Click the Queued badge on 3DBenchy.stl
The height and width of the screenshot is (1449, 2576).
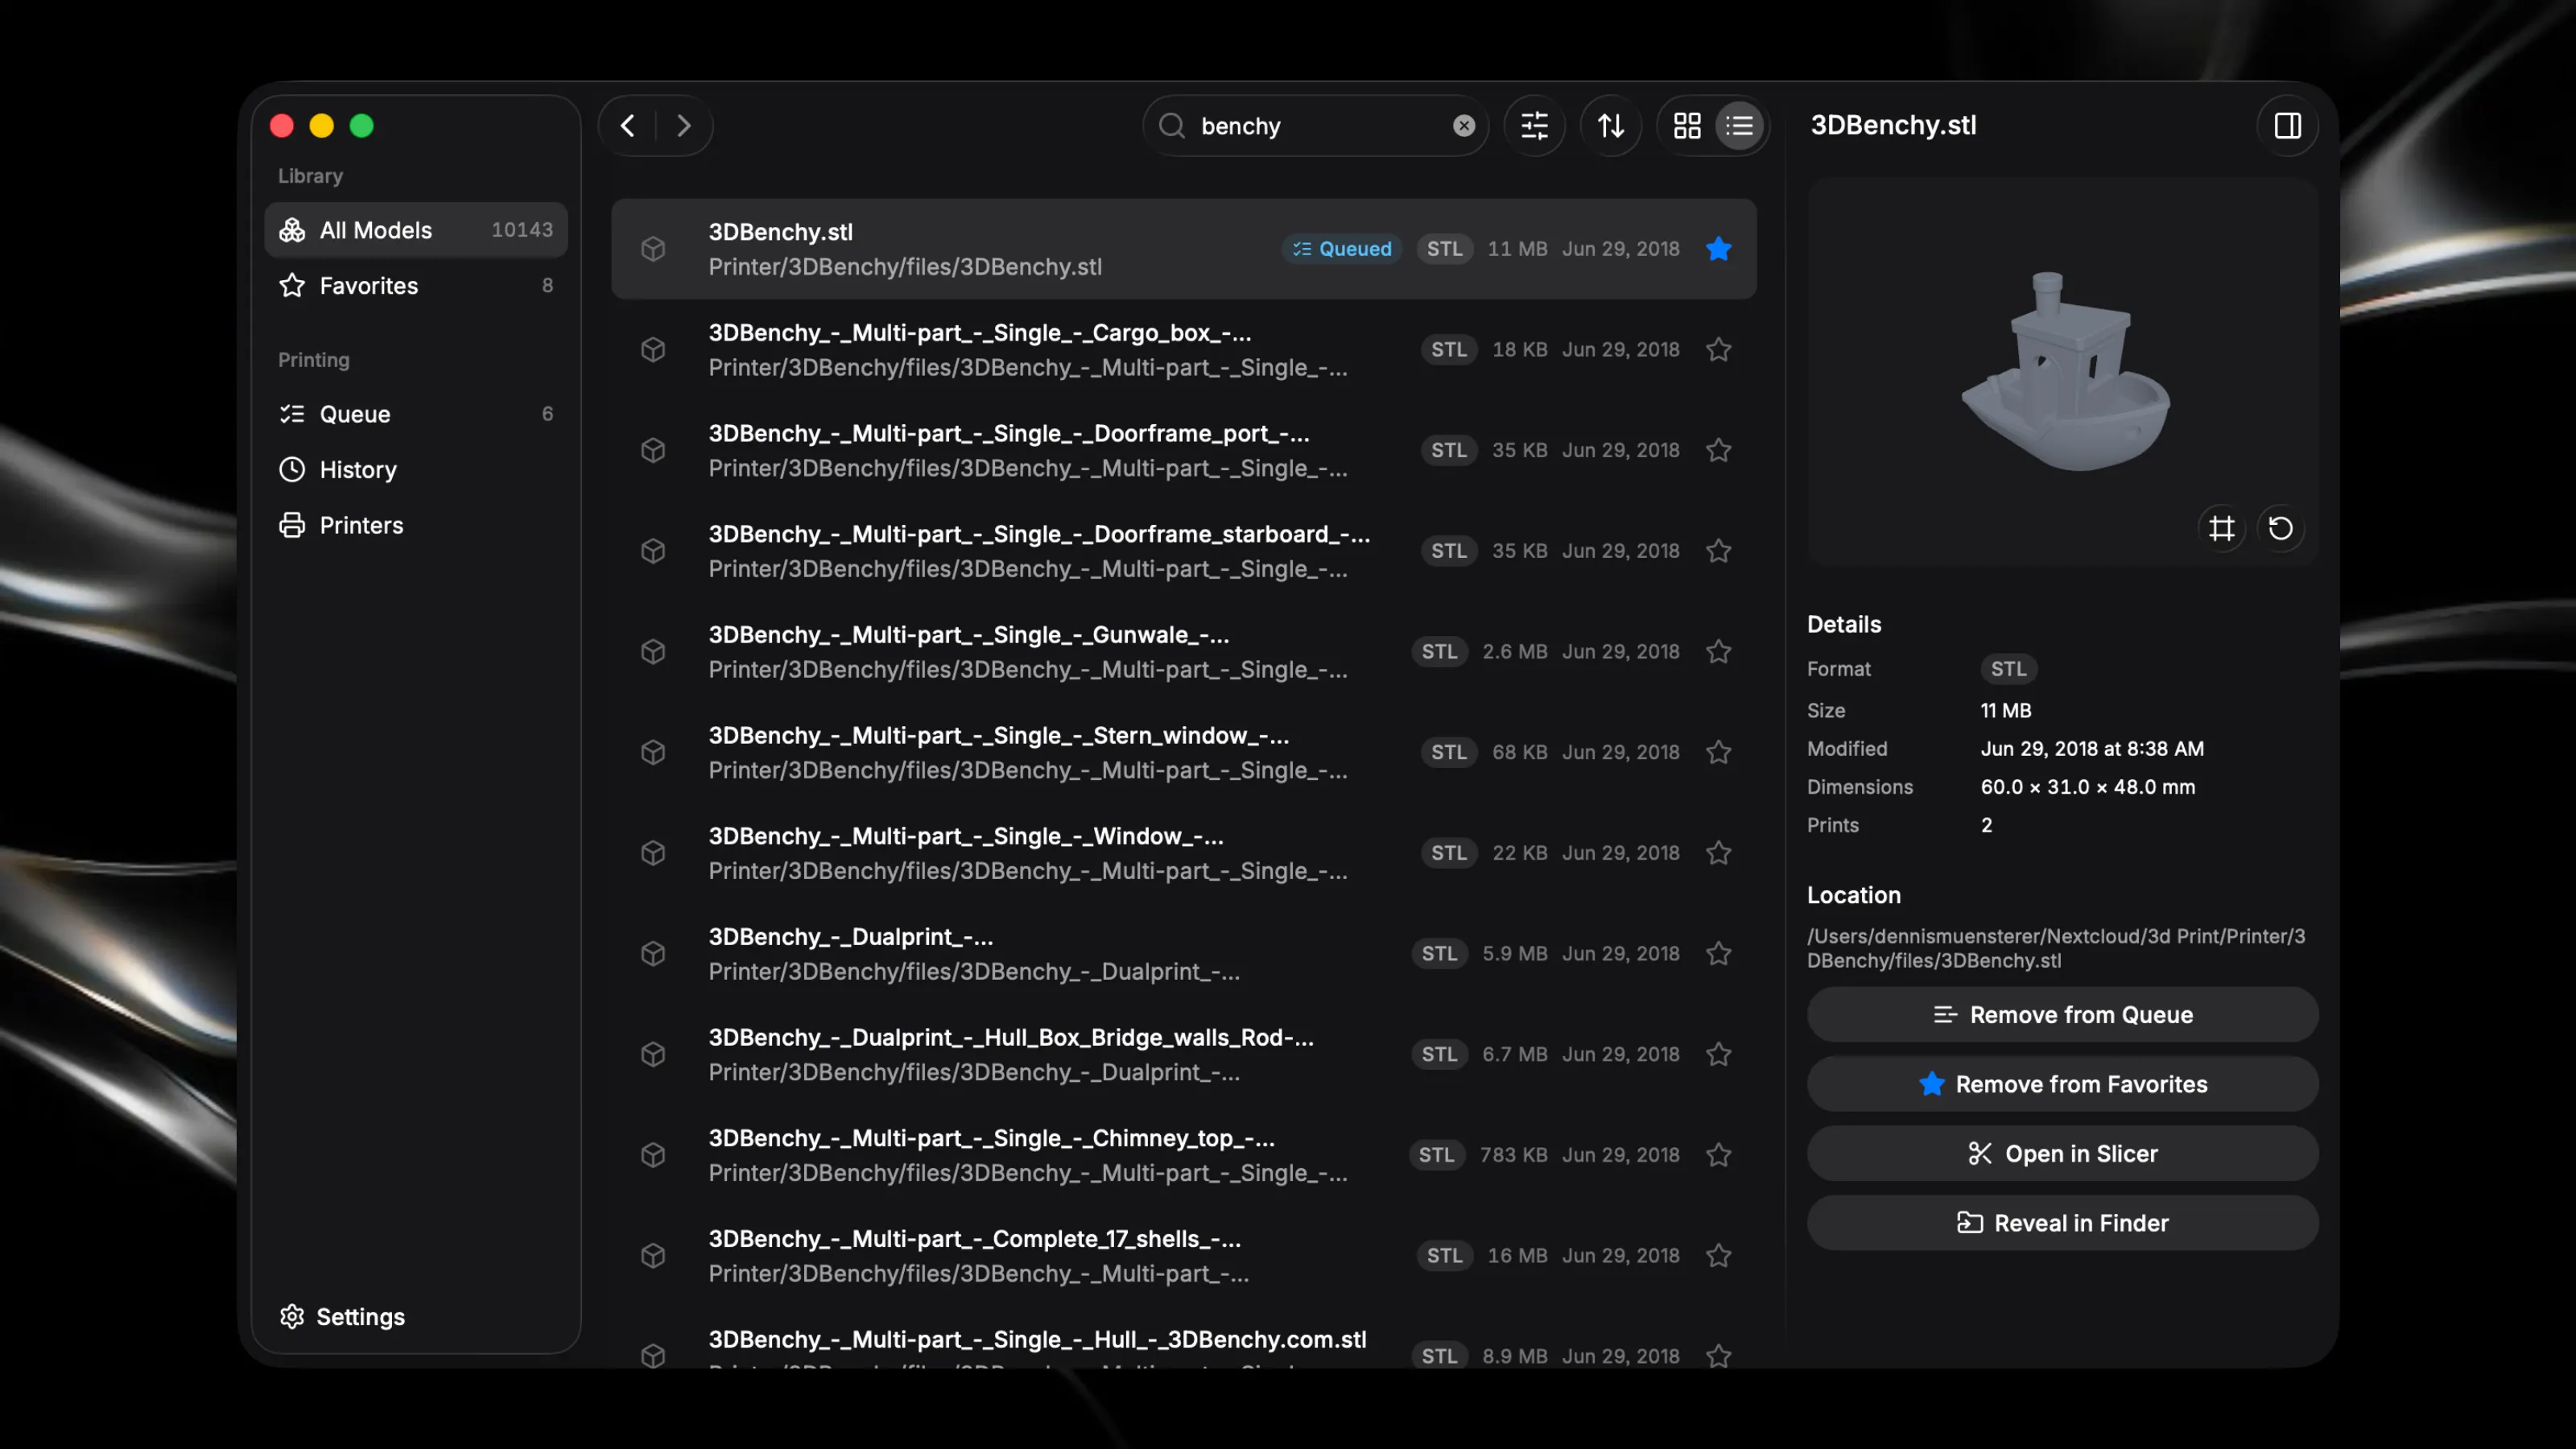[x=1342, y=249]
